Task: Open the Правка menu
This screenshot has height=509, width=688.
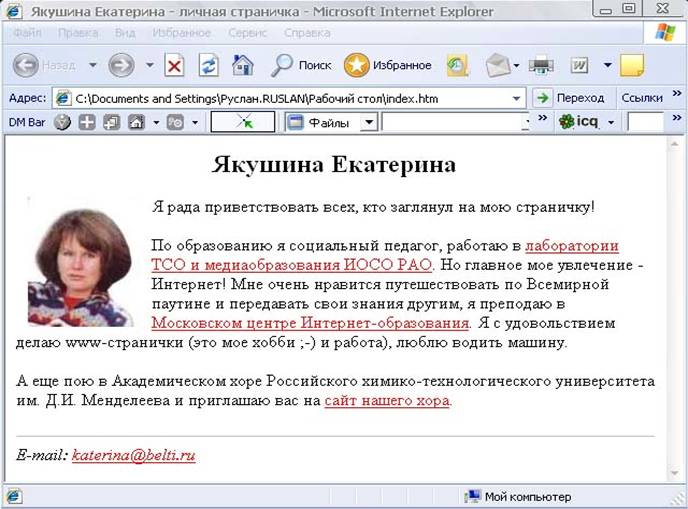Action: tap(78, 33)
